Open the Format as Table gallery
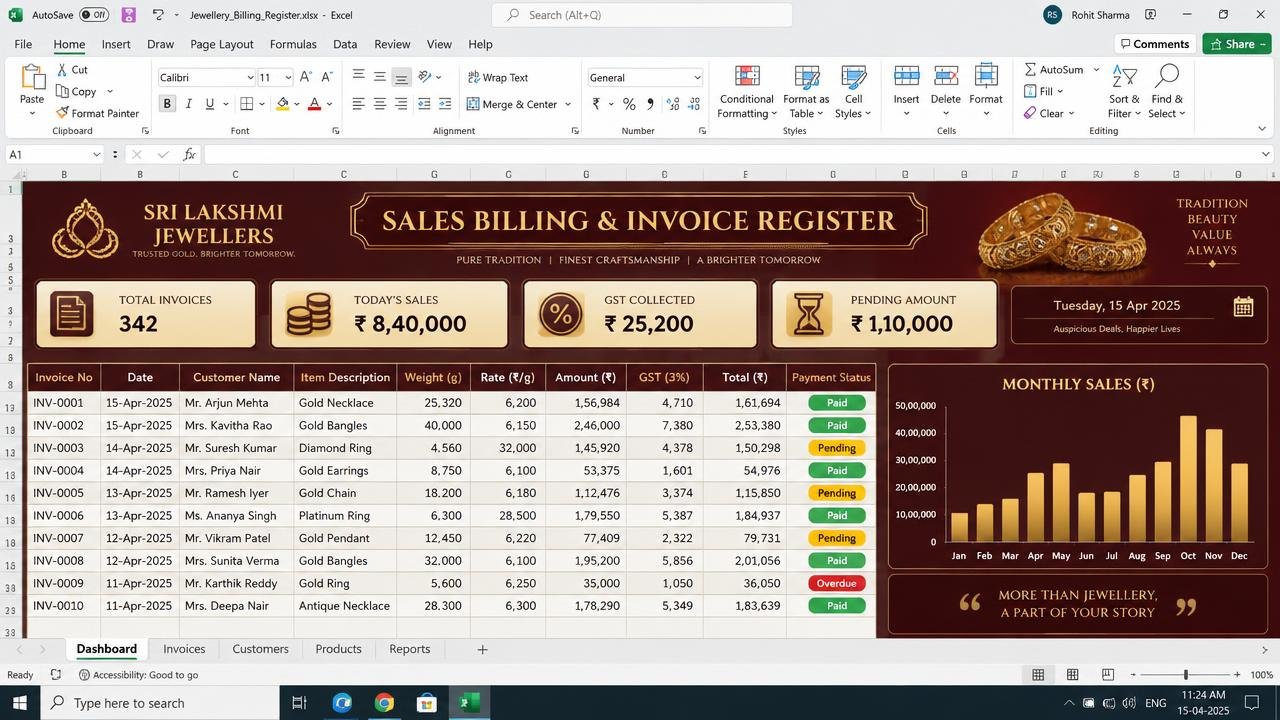1280x720 pixels. [x=806, y=92]
